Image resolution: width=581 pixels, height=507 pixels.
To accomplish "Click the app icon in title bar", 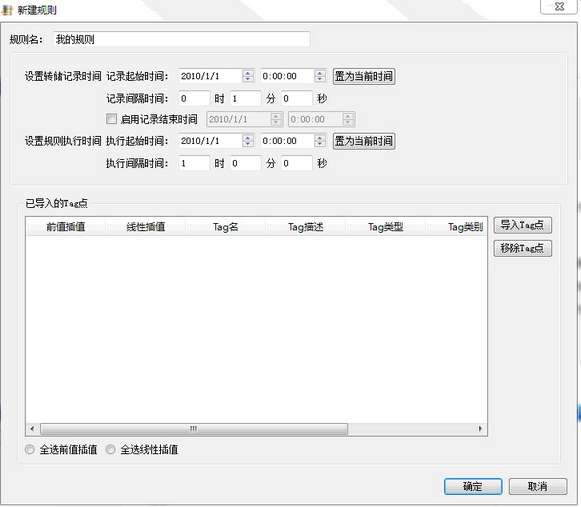I will (7, 10).
